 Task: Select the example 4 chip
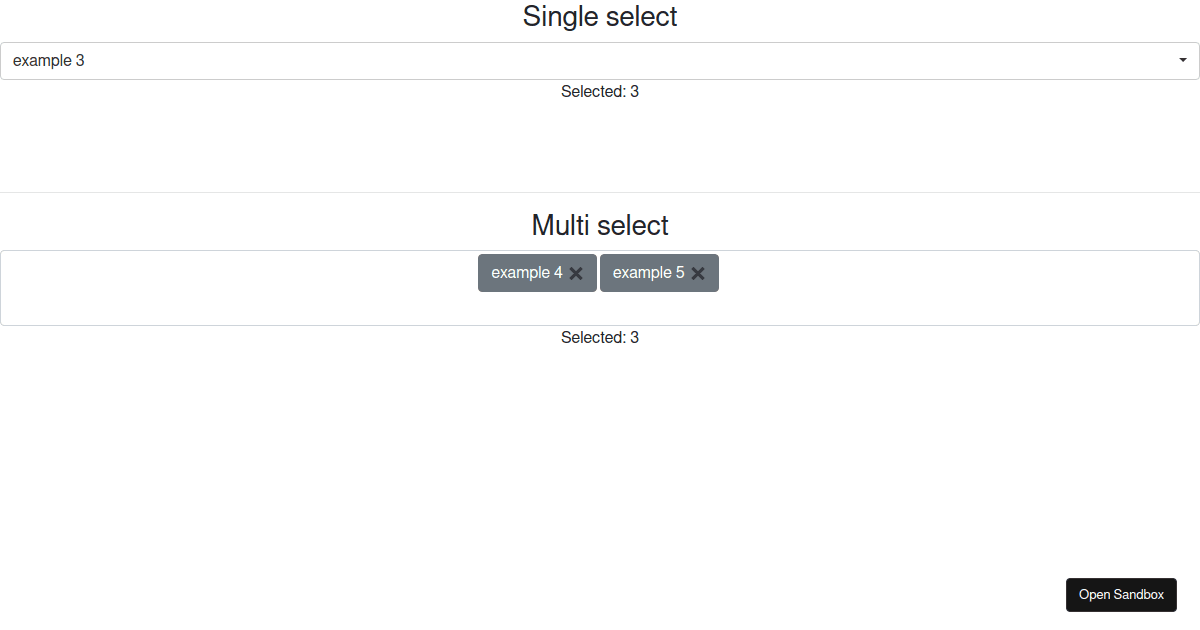pos(527,273)
